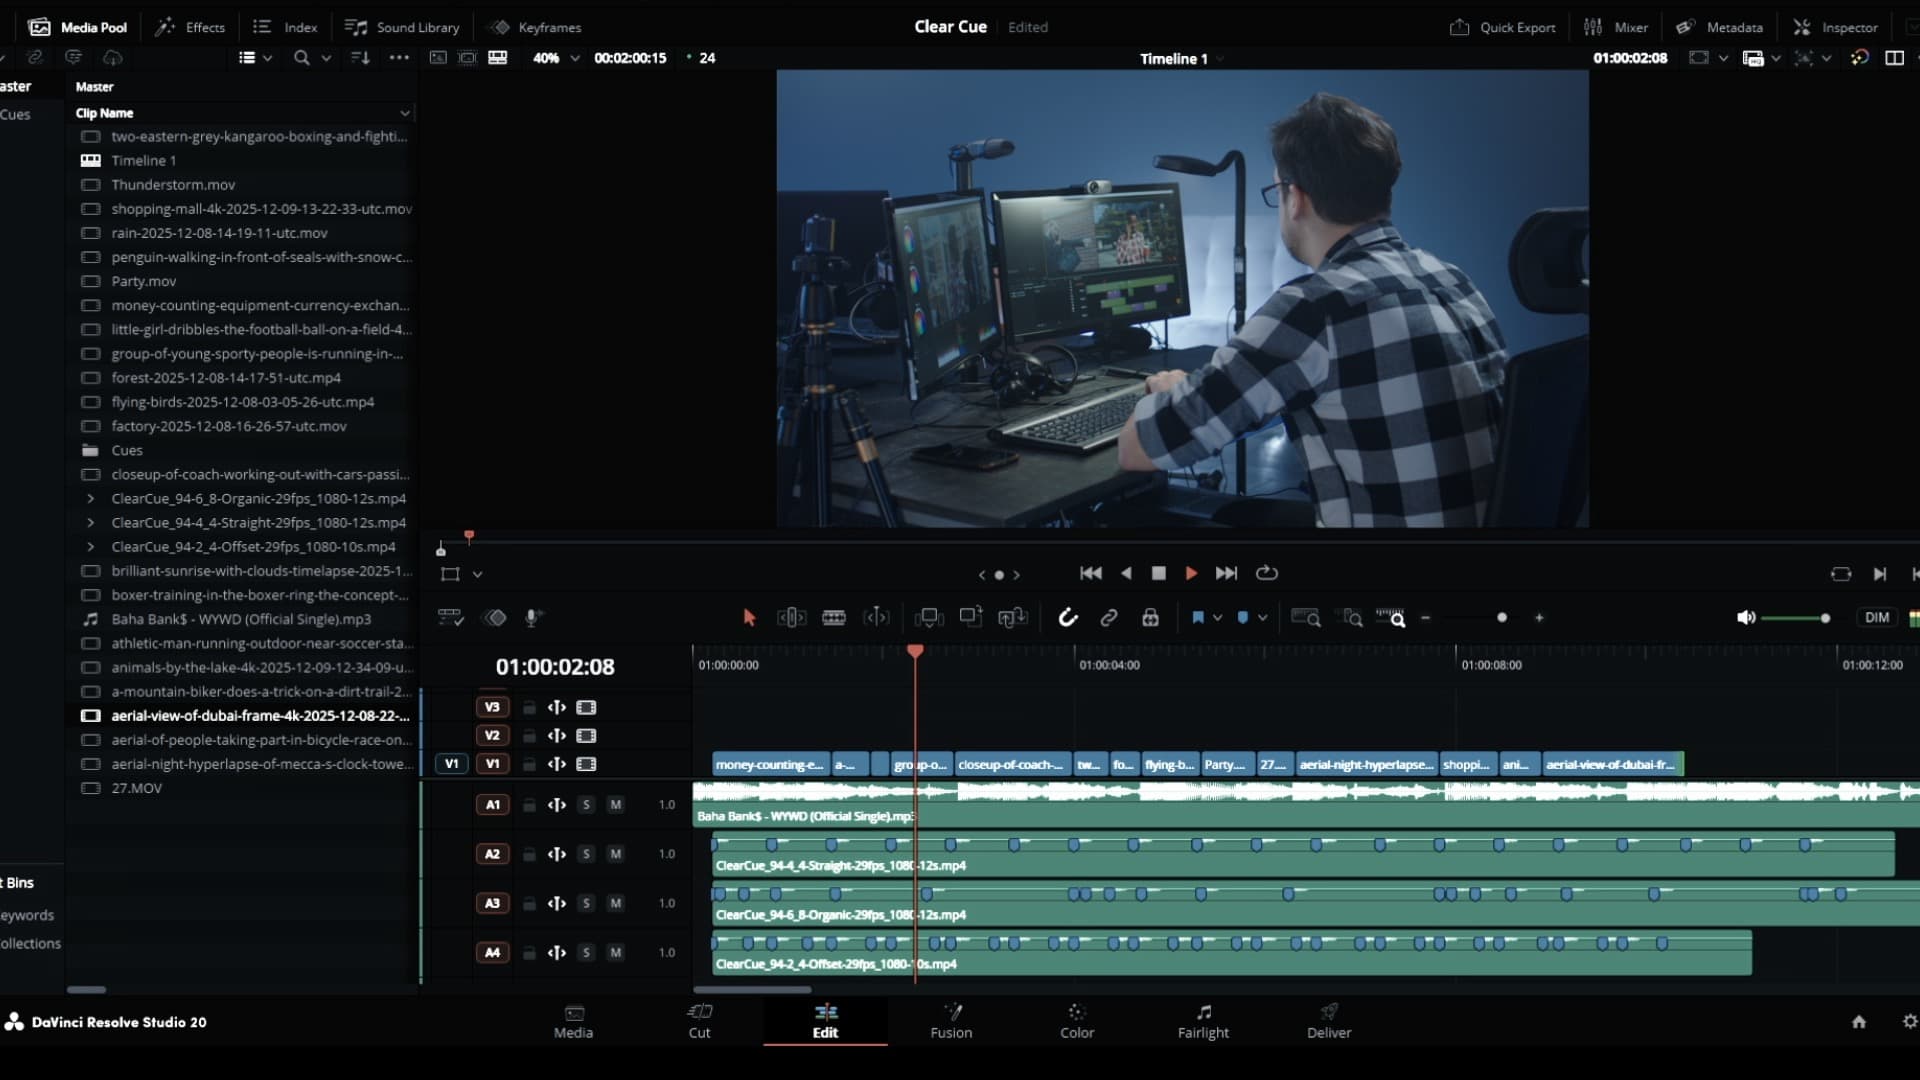Click the Quick Export button
The width and height of the screenshot is (1920, 1080).
1503,27
